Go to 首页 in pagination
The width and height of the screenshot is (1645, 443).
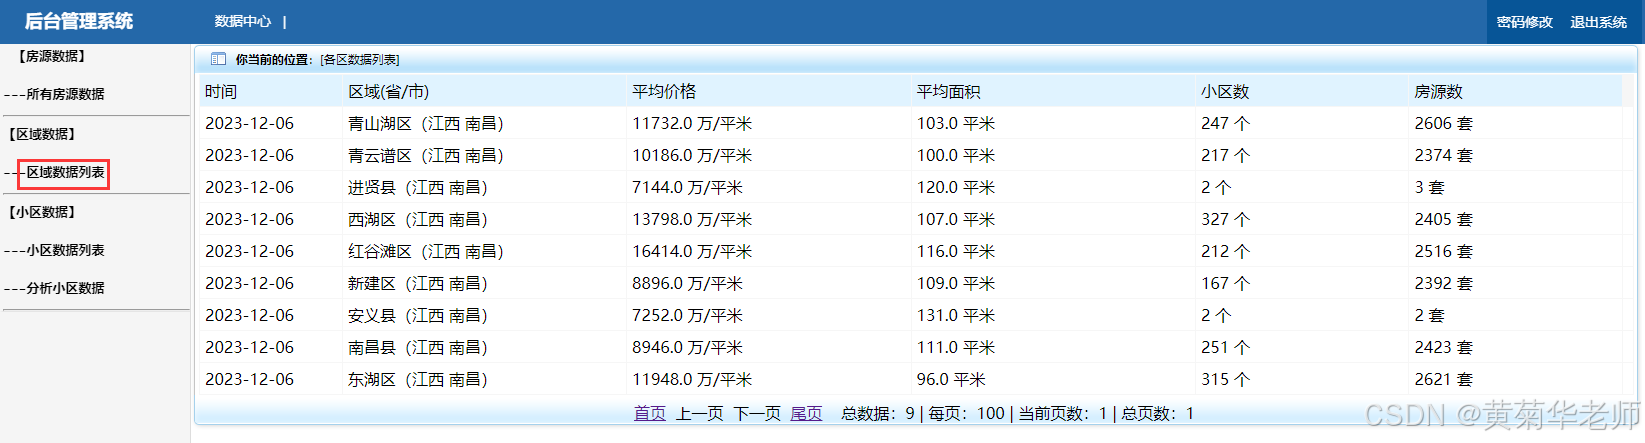(x=650, y=413)
